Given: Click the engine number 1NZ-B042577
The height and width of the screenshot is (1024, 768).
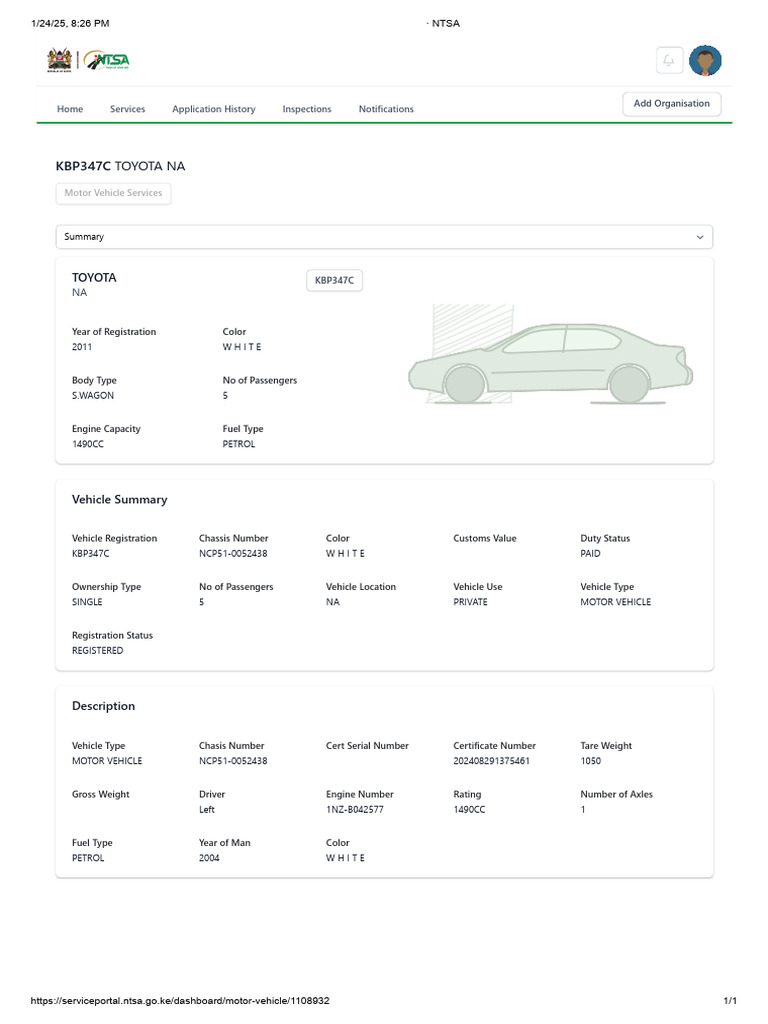Looking at the screenshot, I should coord(354,810).
